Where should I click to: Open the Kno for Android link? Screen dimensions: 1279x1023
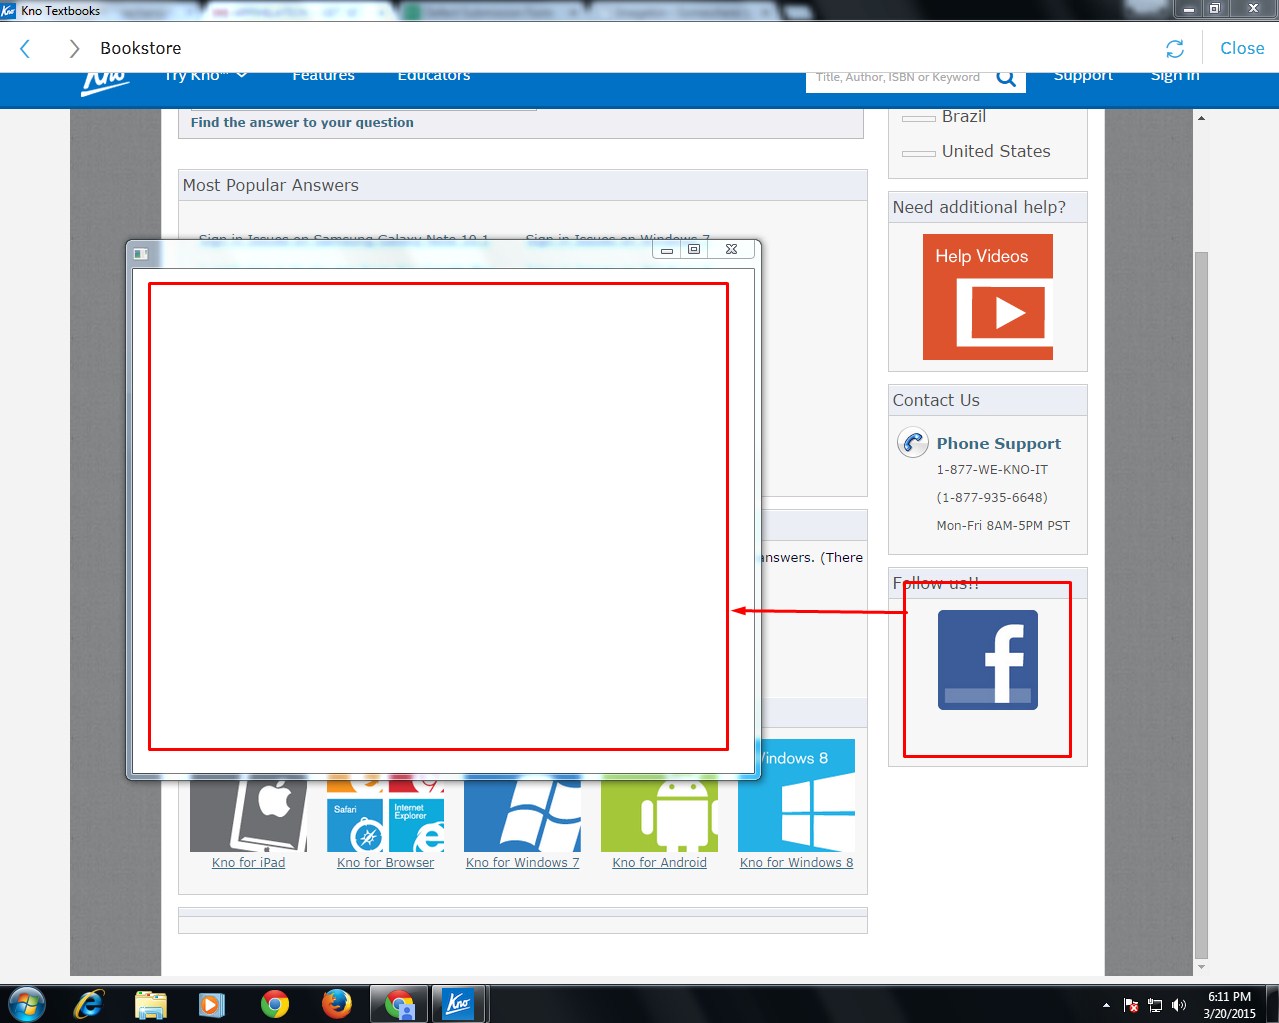pos(659,863)
